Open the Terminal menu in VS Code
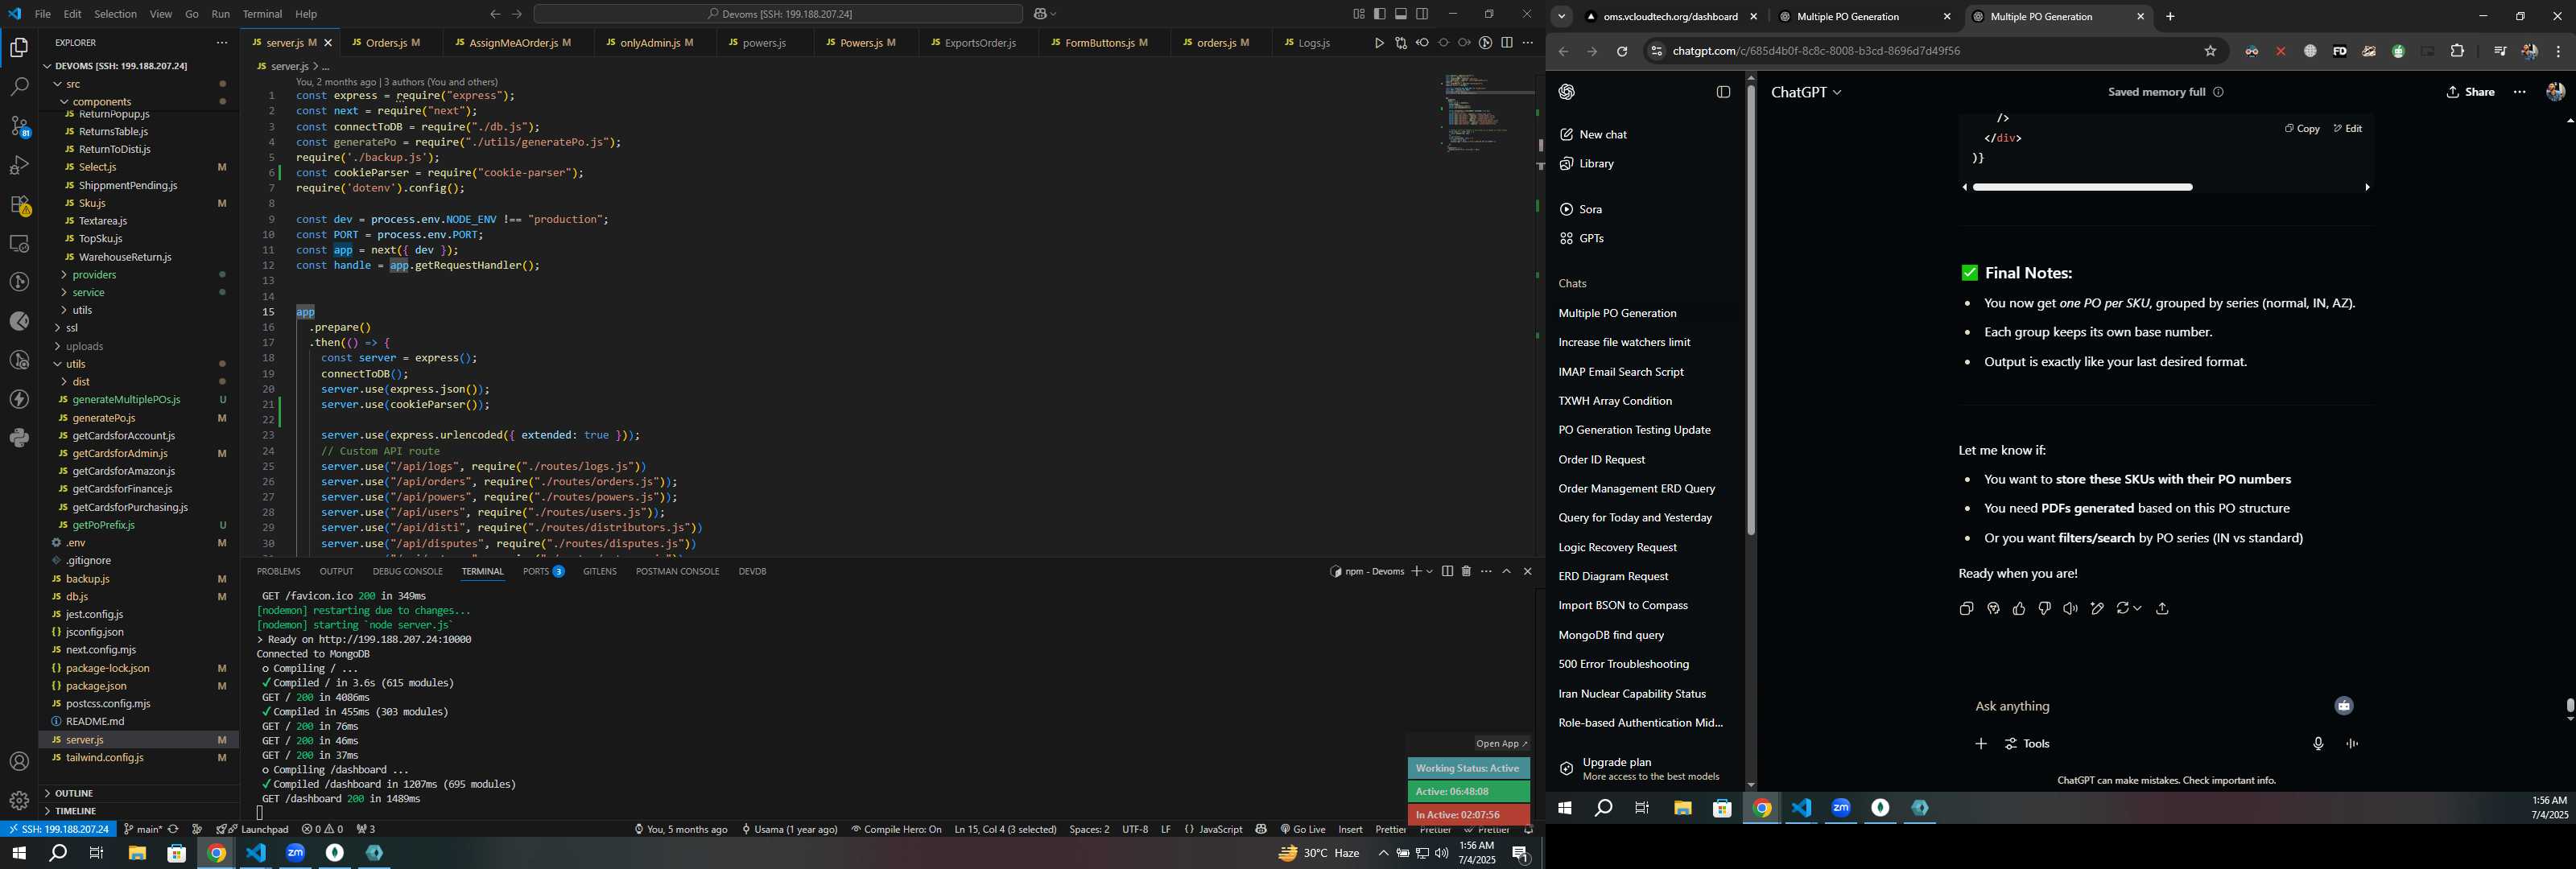Screen dimensions: 2576x869 point(262,14)
